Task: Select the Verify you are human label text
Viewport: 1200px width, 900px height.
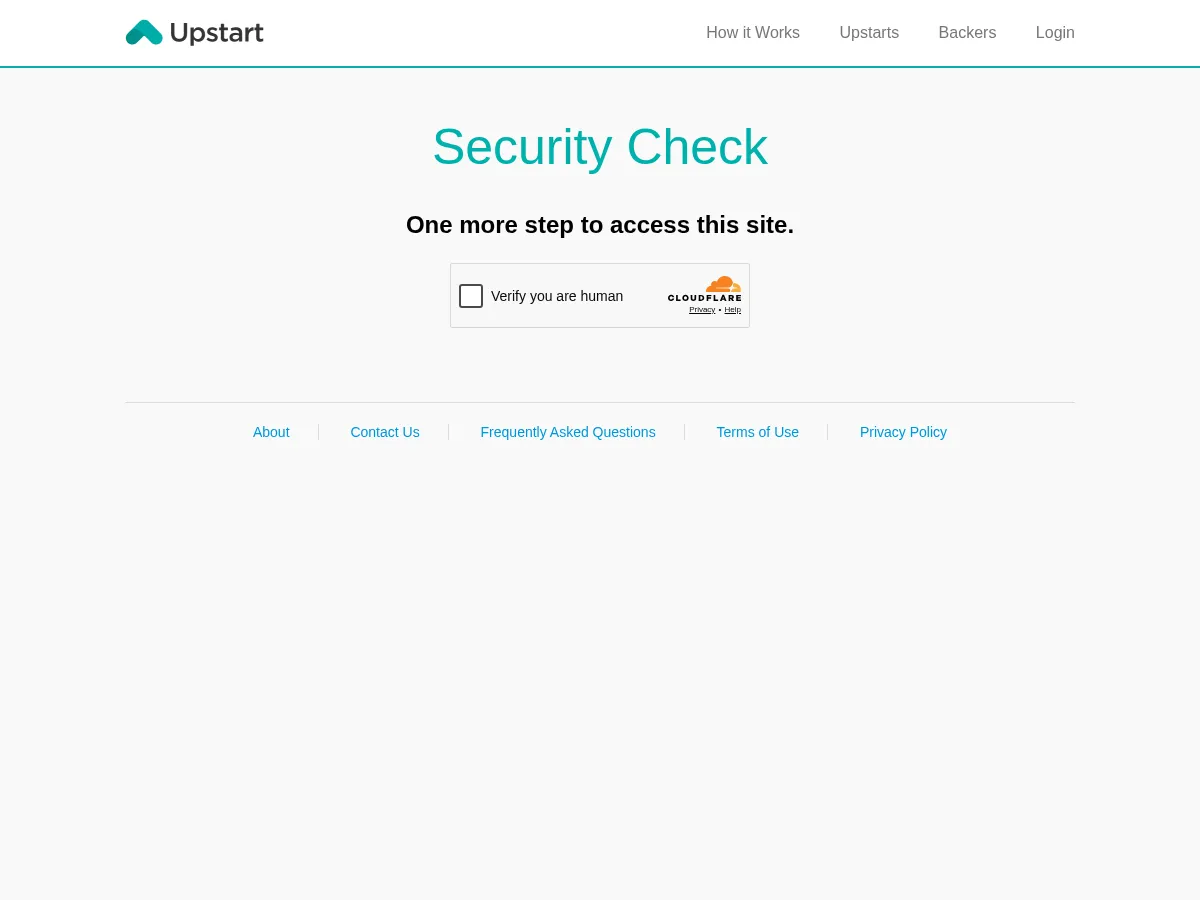Action: point(557,295)
